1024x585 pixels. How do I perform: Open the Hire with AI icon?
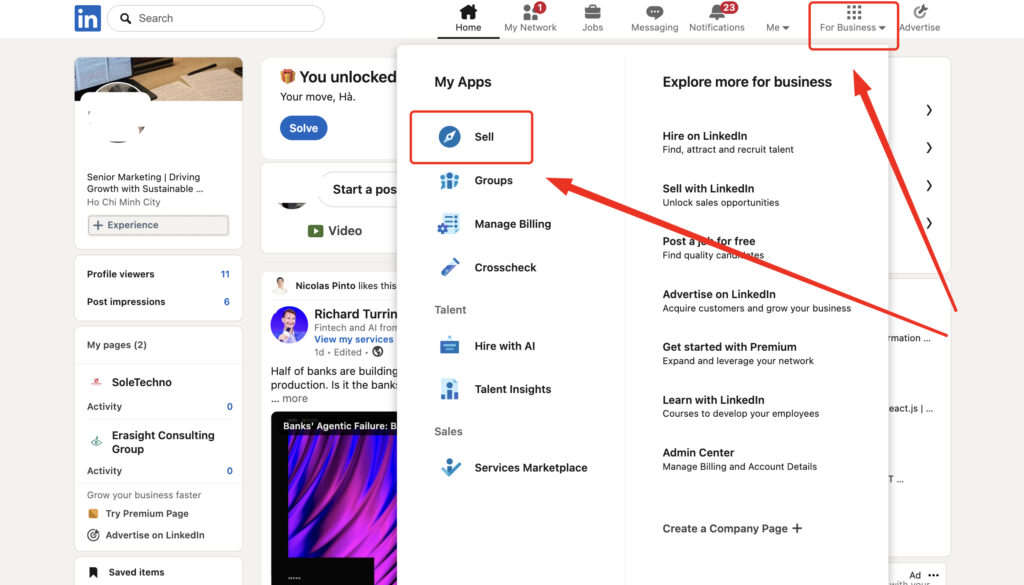449,345
